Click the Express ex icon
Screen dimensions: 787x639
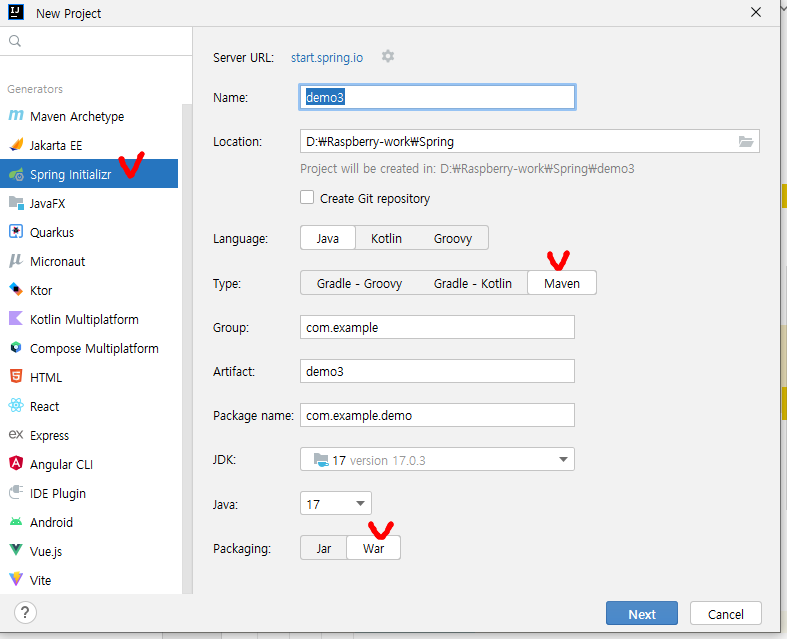click(x=16, y=434)
